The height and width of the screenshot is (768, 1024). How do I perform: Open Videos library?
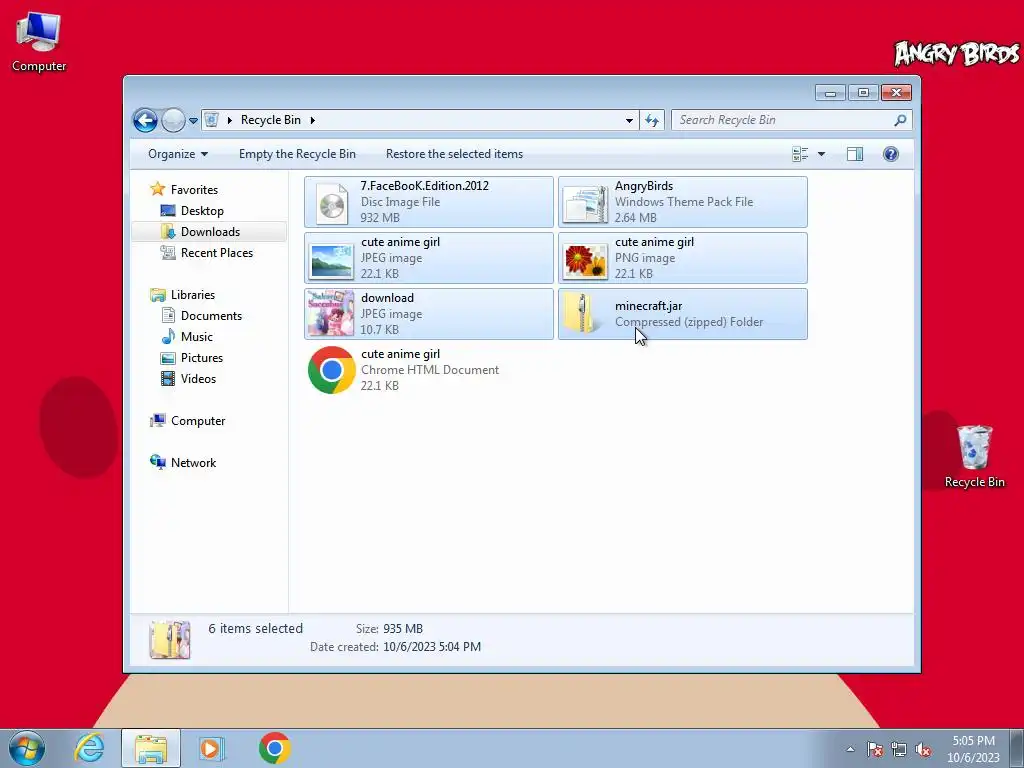point(199,379)
